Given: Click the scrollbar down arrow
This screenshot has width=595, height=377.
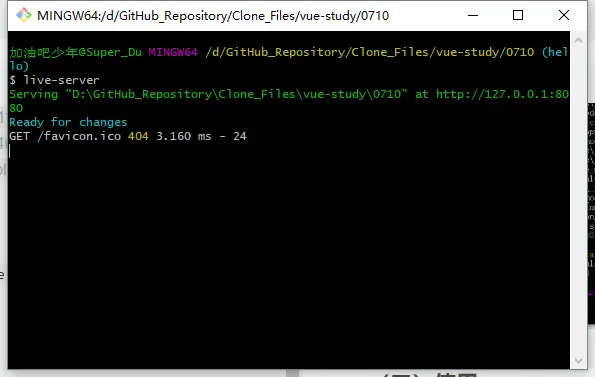Looking at the screenshot, I should pos(578,360).
